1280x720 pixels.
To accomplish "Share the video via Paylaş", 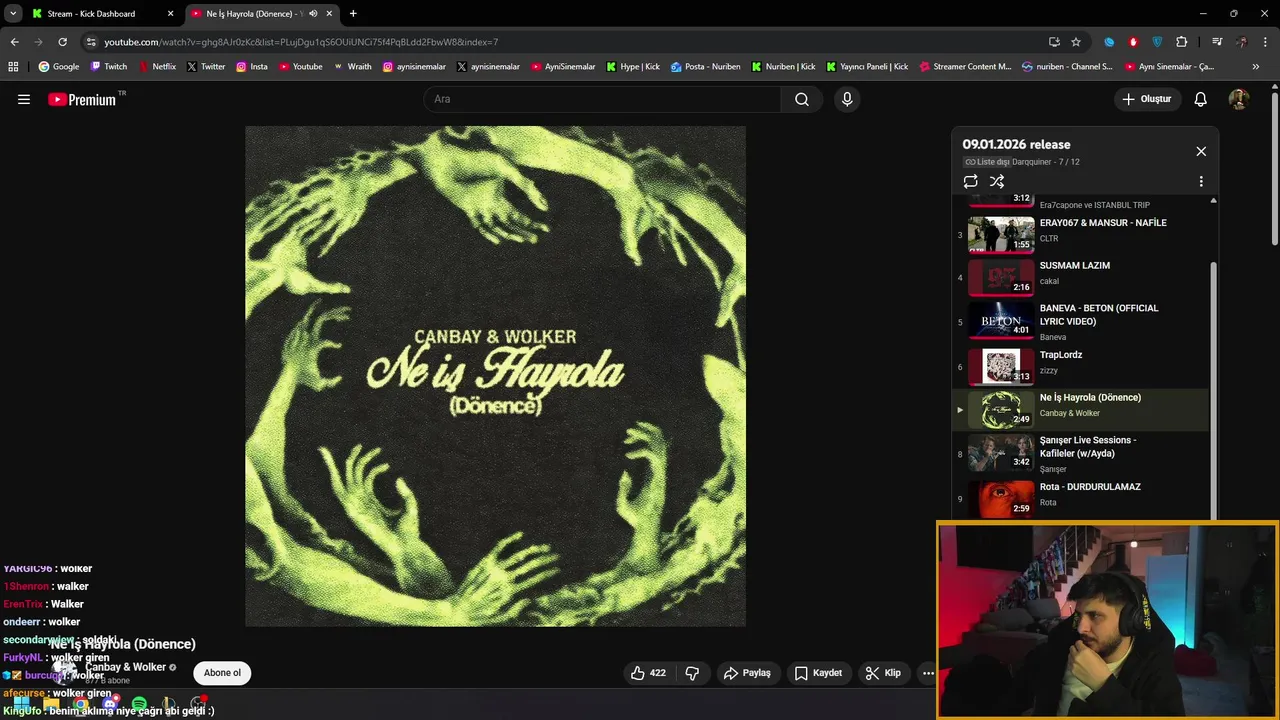I will point(747,673).
